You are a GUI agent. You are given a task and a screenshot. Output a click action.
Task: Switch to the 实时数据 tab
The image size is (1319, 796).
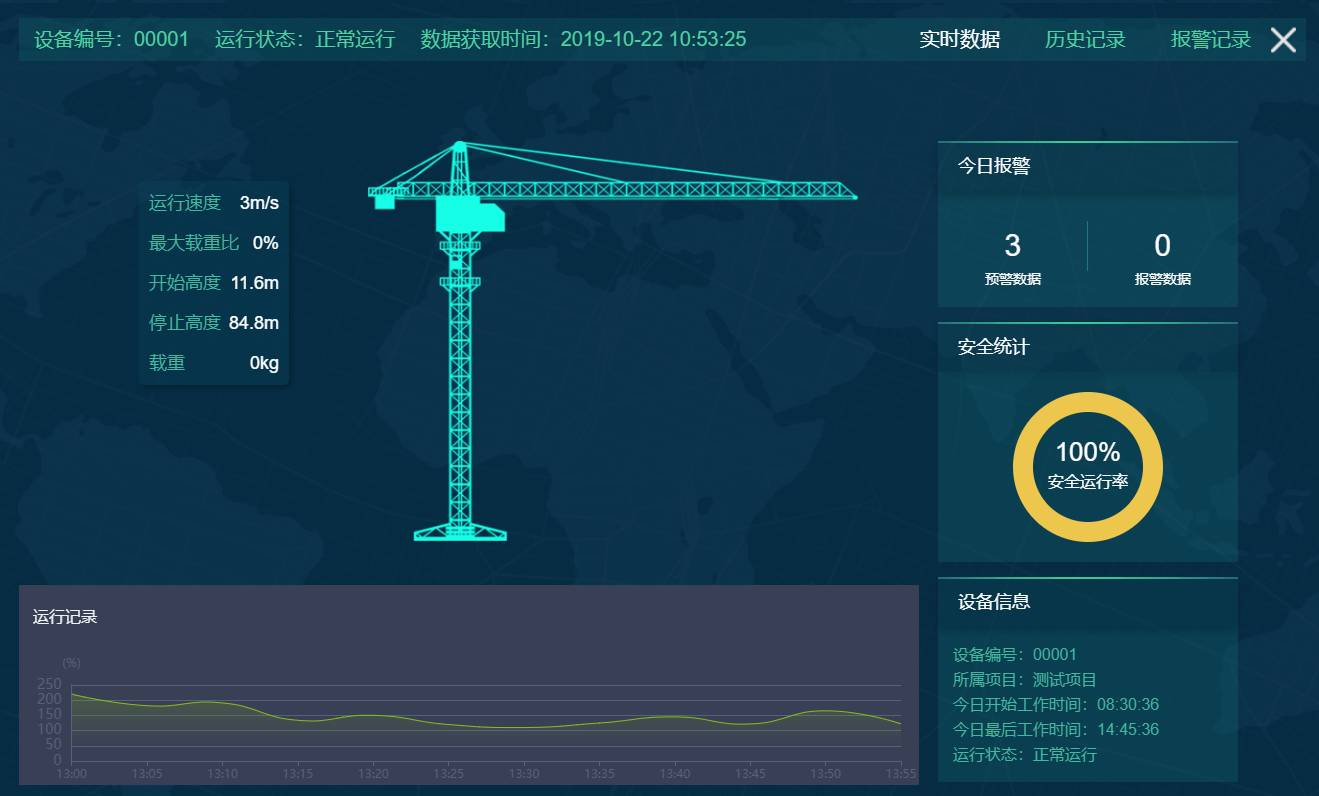959,40
